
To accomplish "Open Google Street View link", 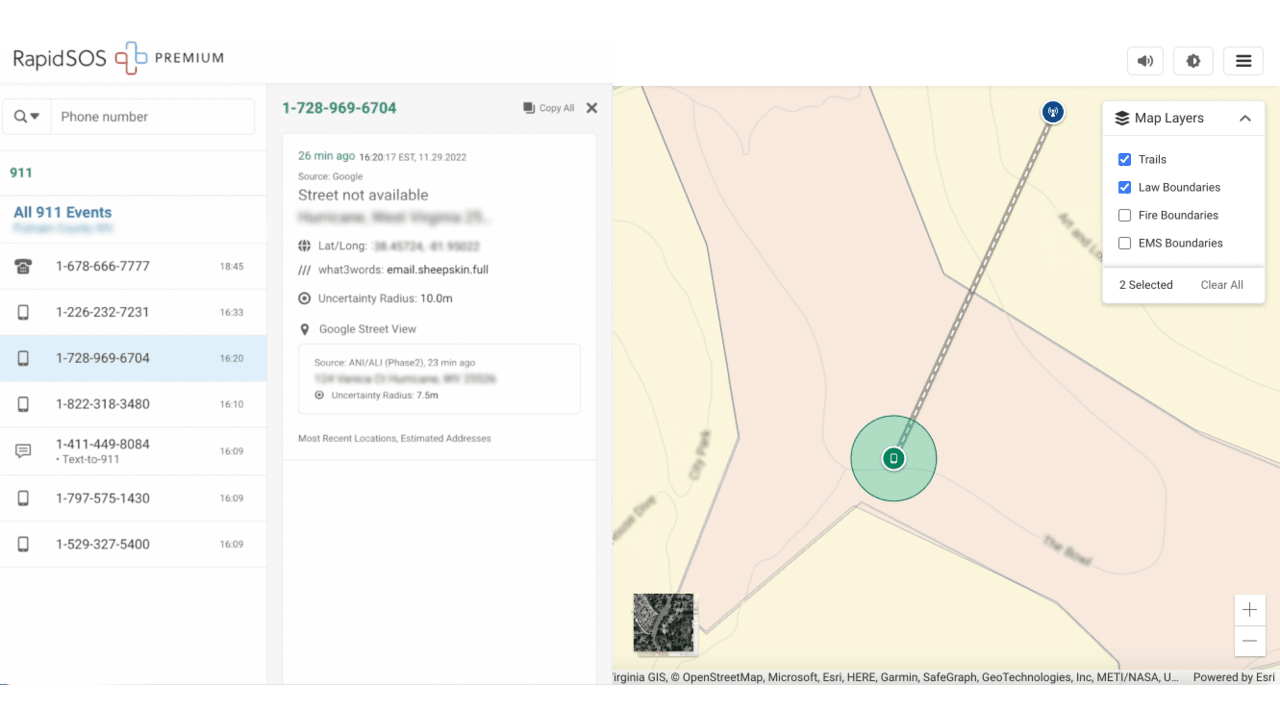I will (367, 329).
